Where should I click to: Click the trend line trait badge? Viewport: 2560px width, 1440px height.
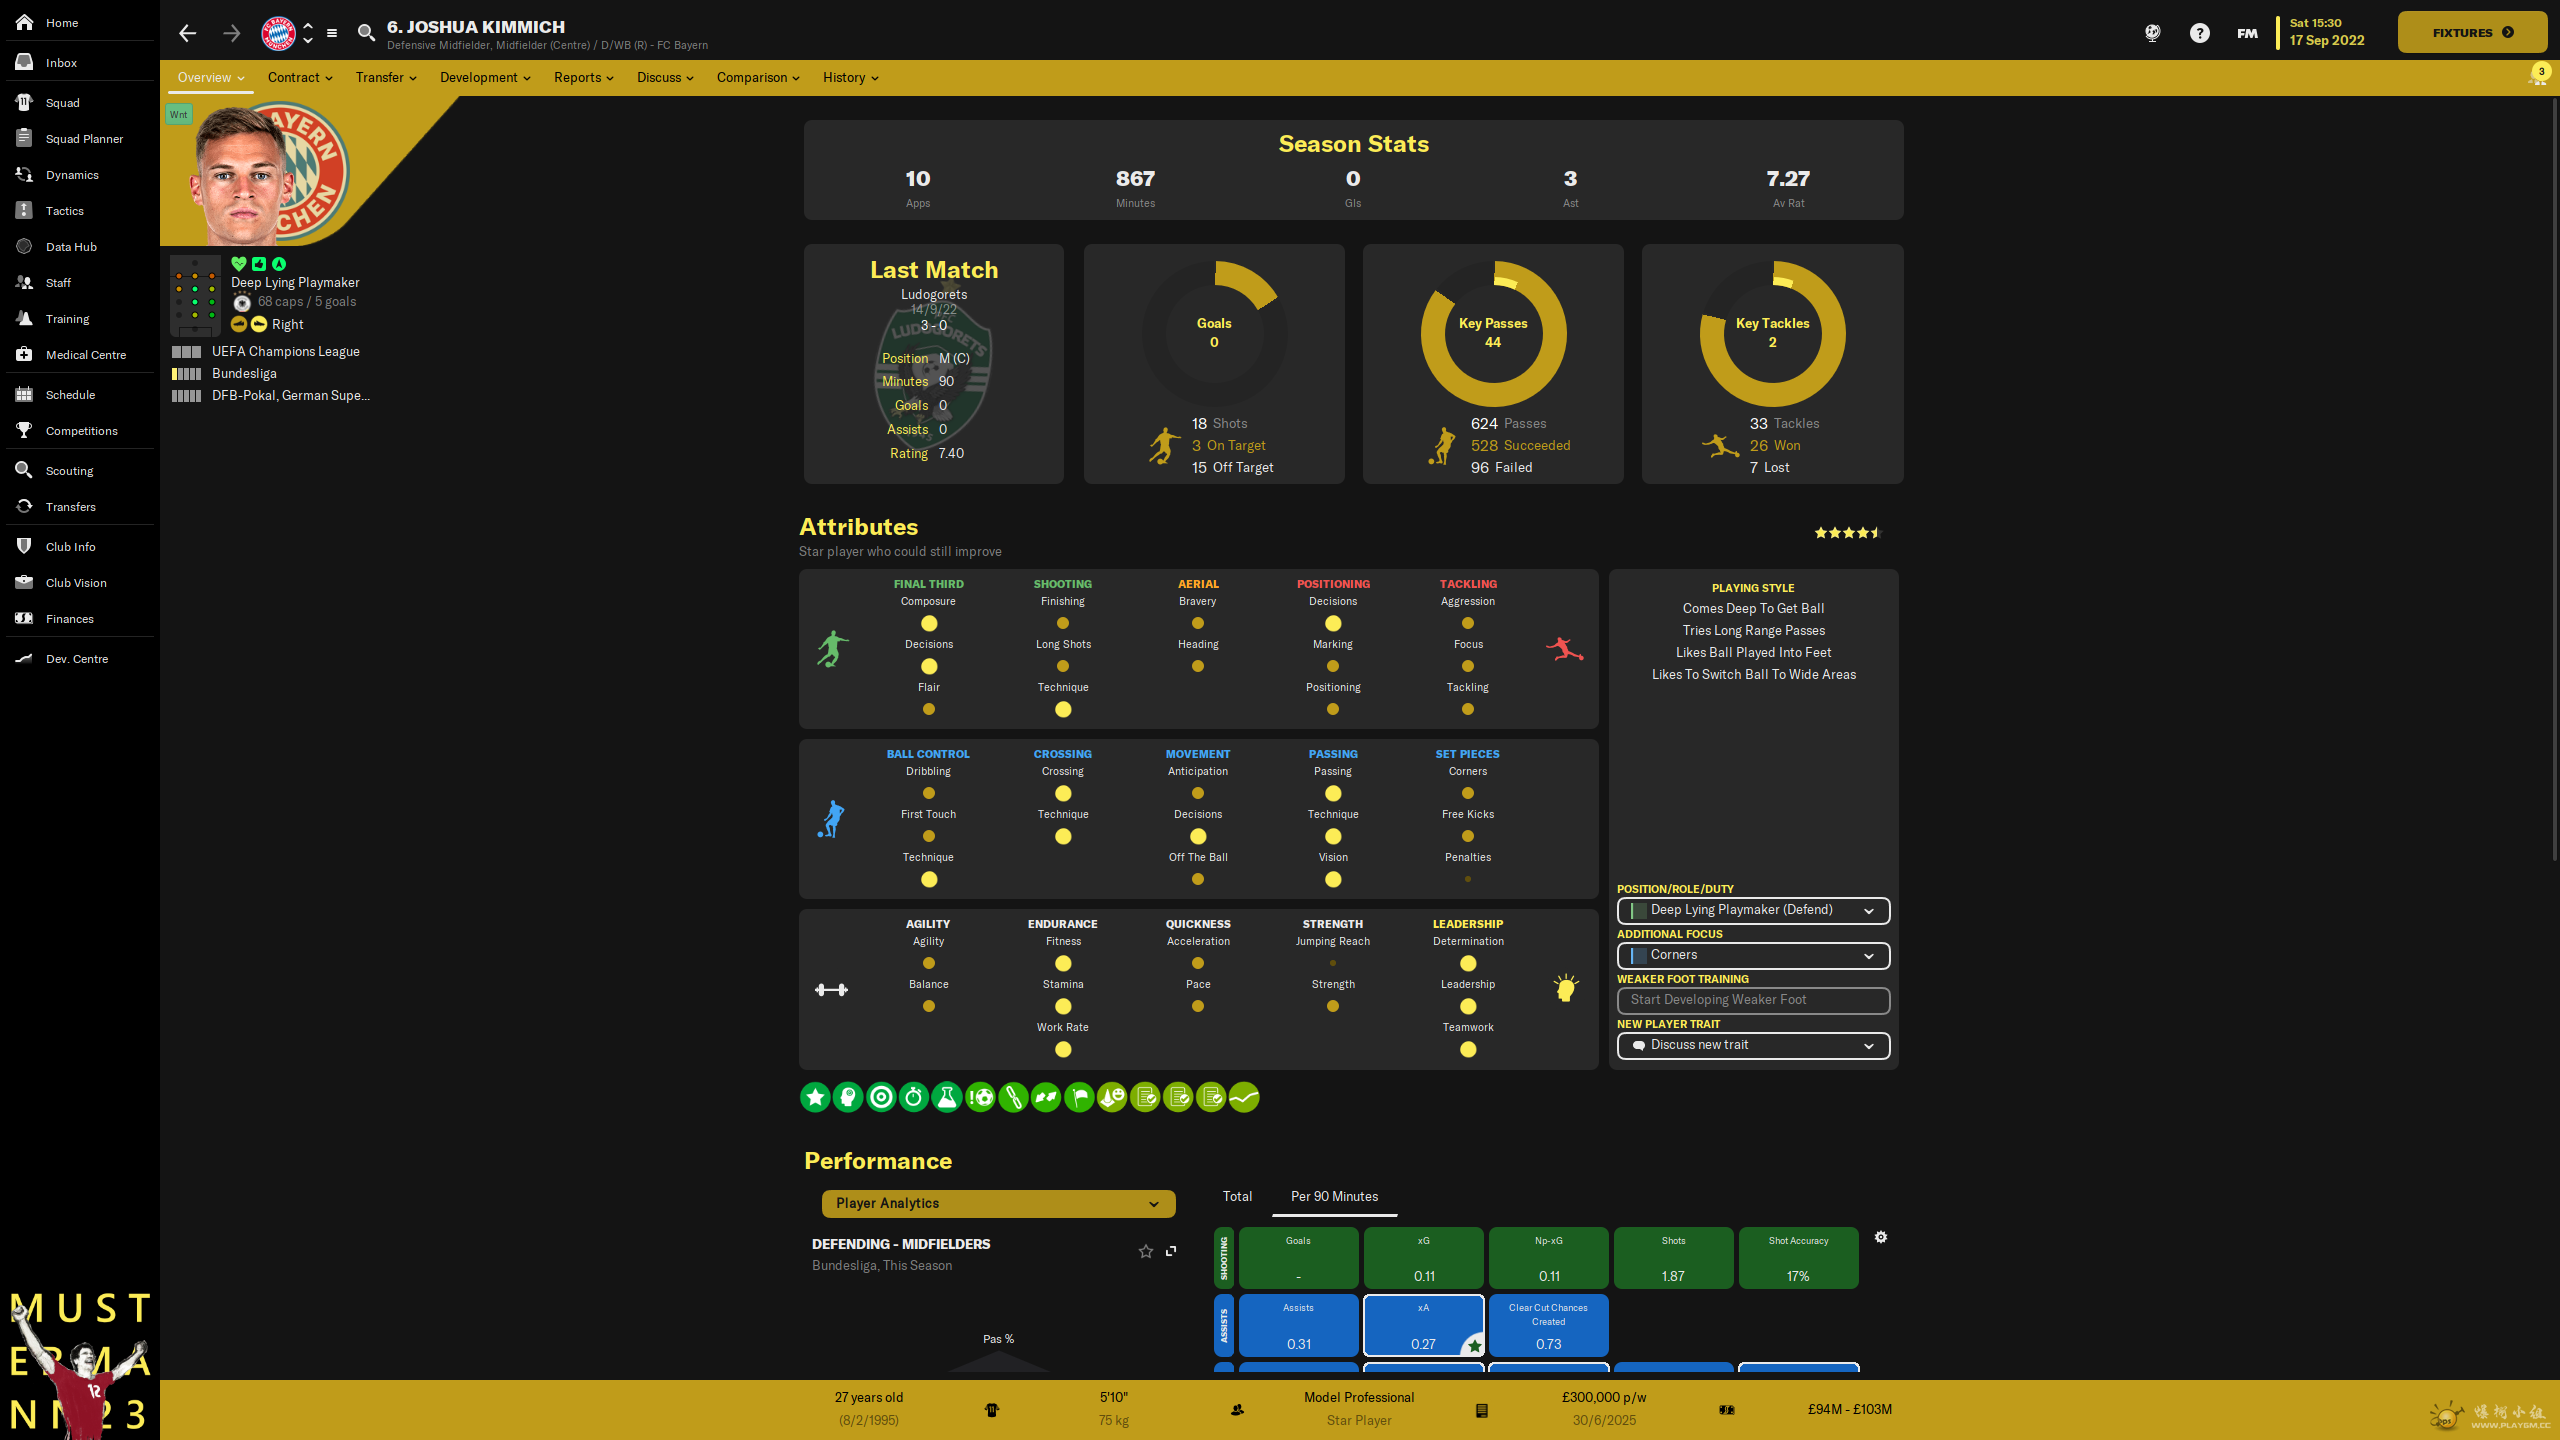[1244, 1097]
